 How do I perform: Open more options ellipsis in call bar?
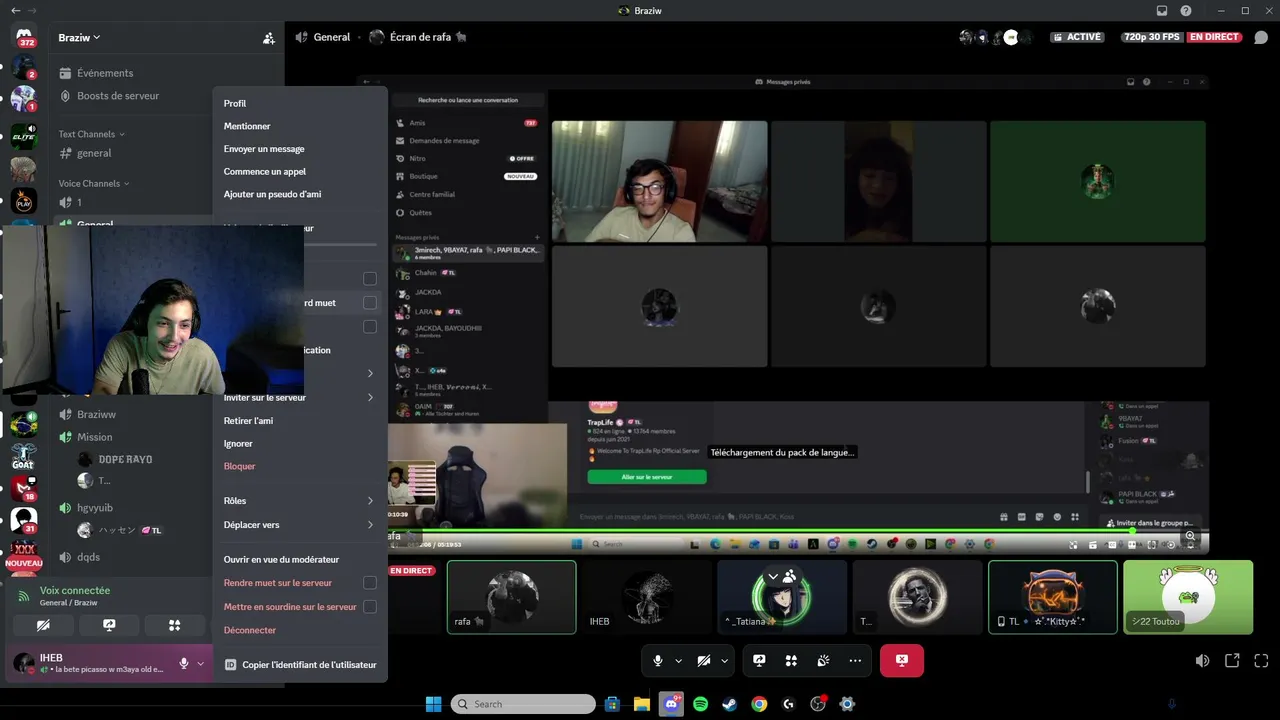click(855, 661)
